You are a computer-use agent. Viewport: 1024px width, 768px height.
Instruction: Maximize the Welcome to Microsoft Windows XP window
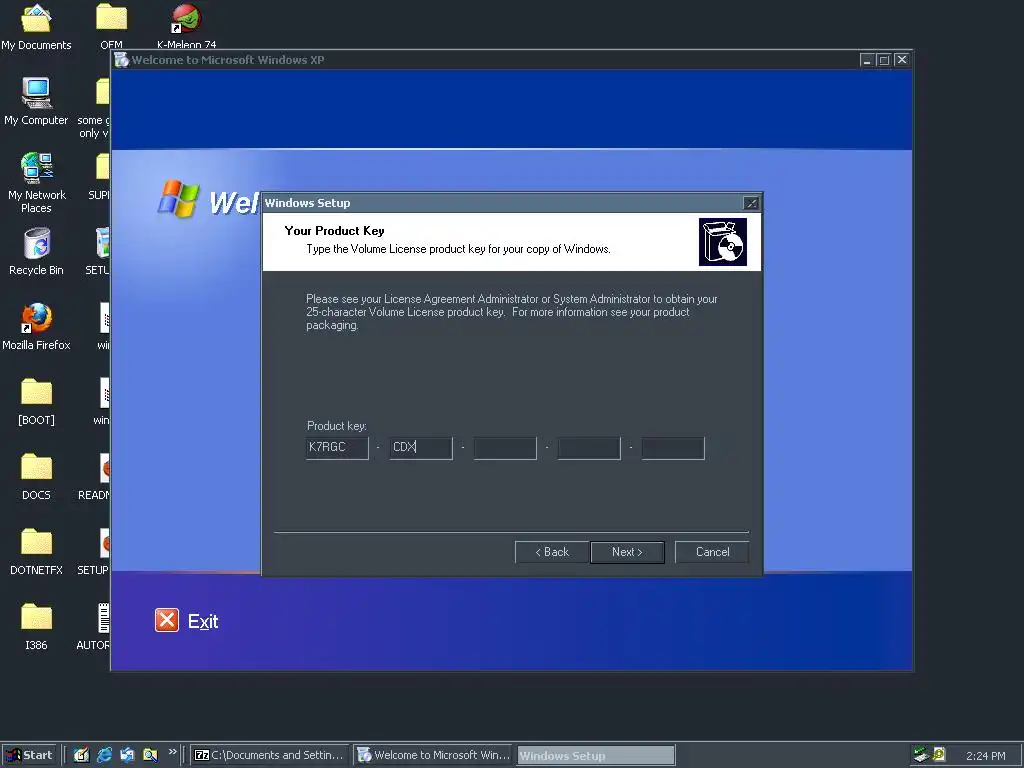884,60
